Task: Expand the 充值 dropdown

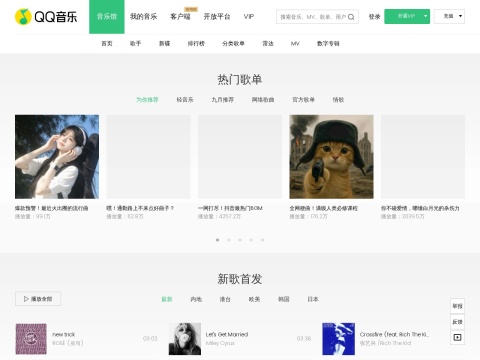Action: pos(449,16)
